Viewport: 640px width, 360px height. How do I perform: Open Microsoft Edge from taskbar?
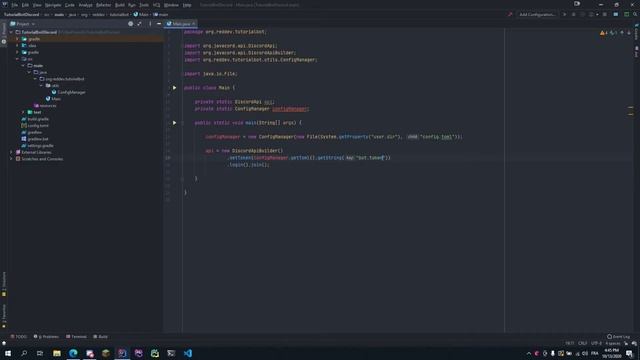(73, 353)
